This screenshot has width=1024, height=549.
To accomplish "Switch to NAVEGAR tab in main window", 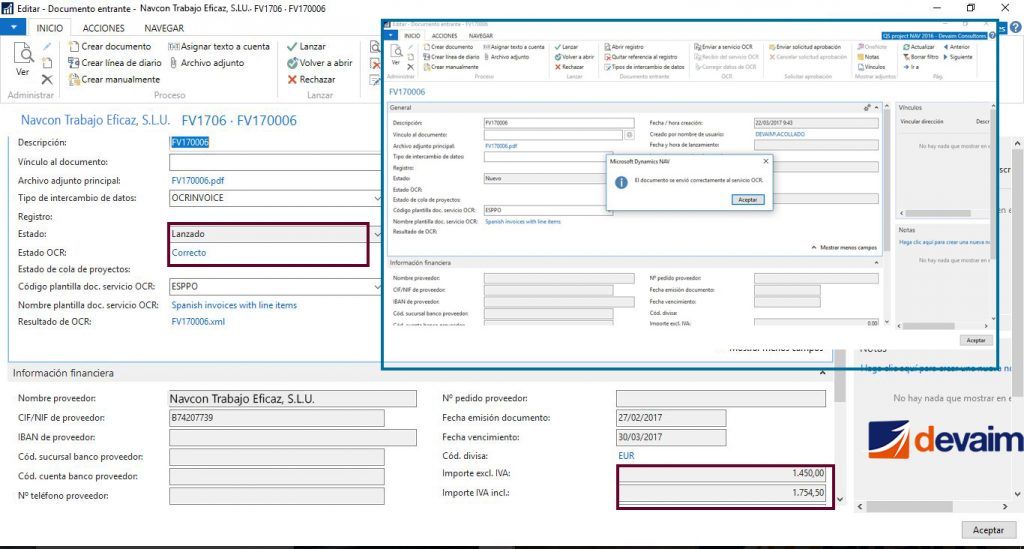I will click(164, 28).
